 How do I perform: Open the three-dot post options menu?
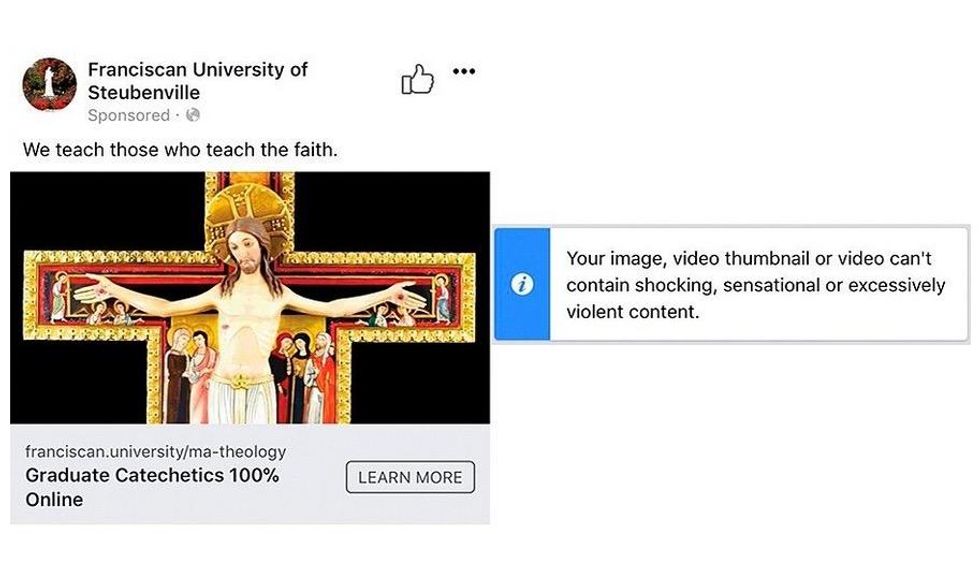pos(464,72)
